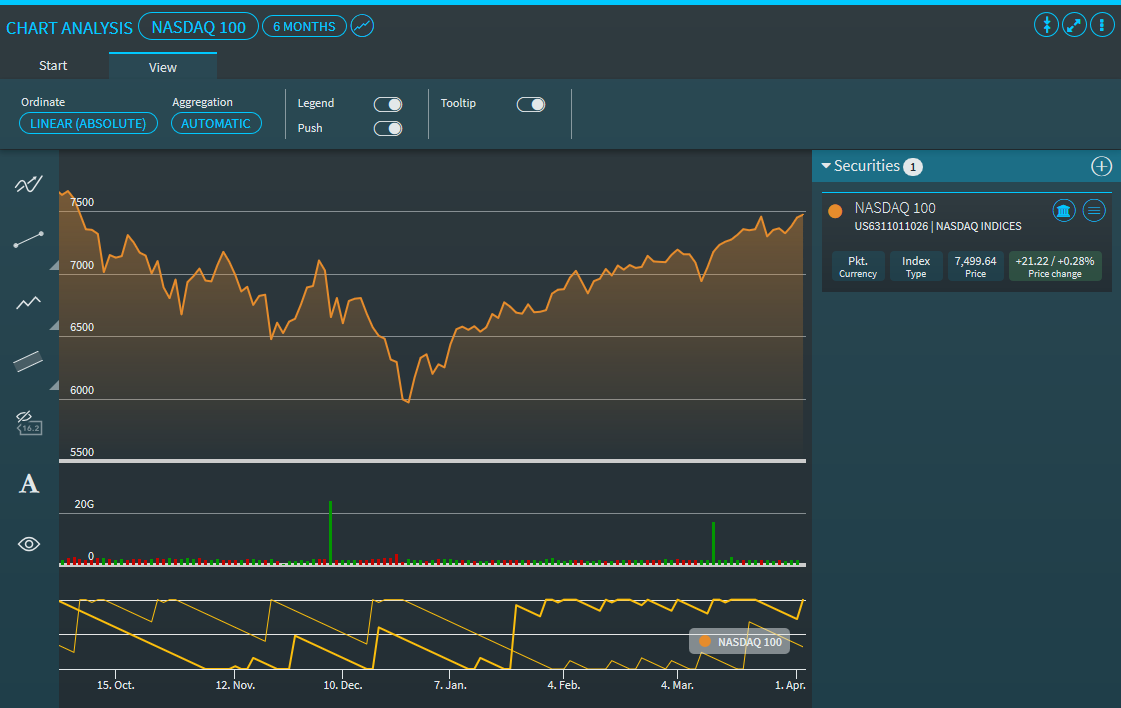1121x708 pixels.
Task: Select the zigzag chart type tool
Action: pos(28,302)
